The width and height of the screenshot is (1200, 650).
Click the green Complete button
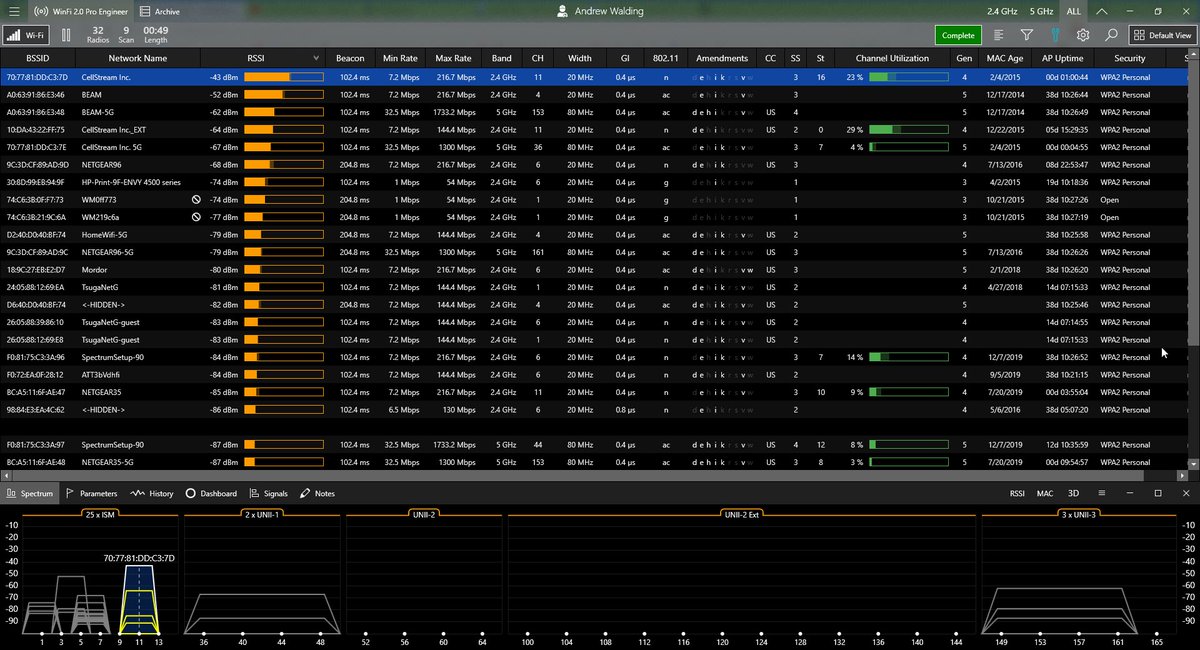[958, 35]
